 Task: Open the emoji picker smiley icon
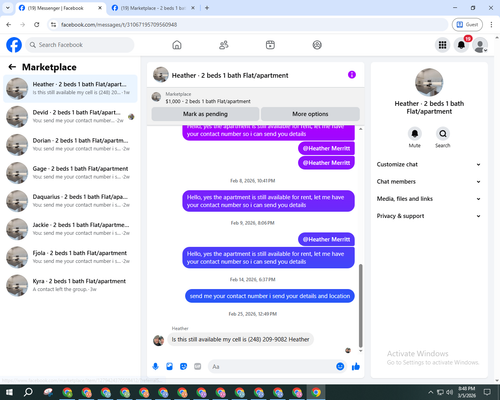(340, 366)
